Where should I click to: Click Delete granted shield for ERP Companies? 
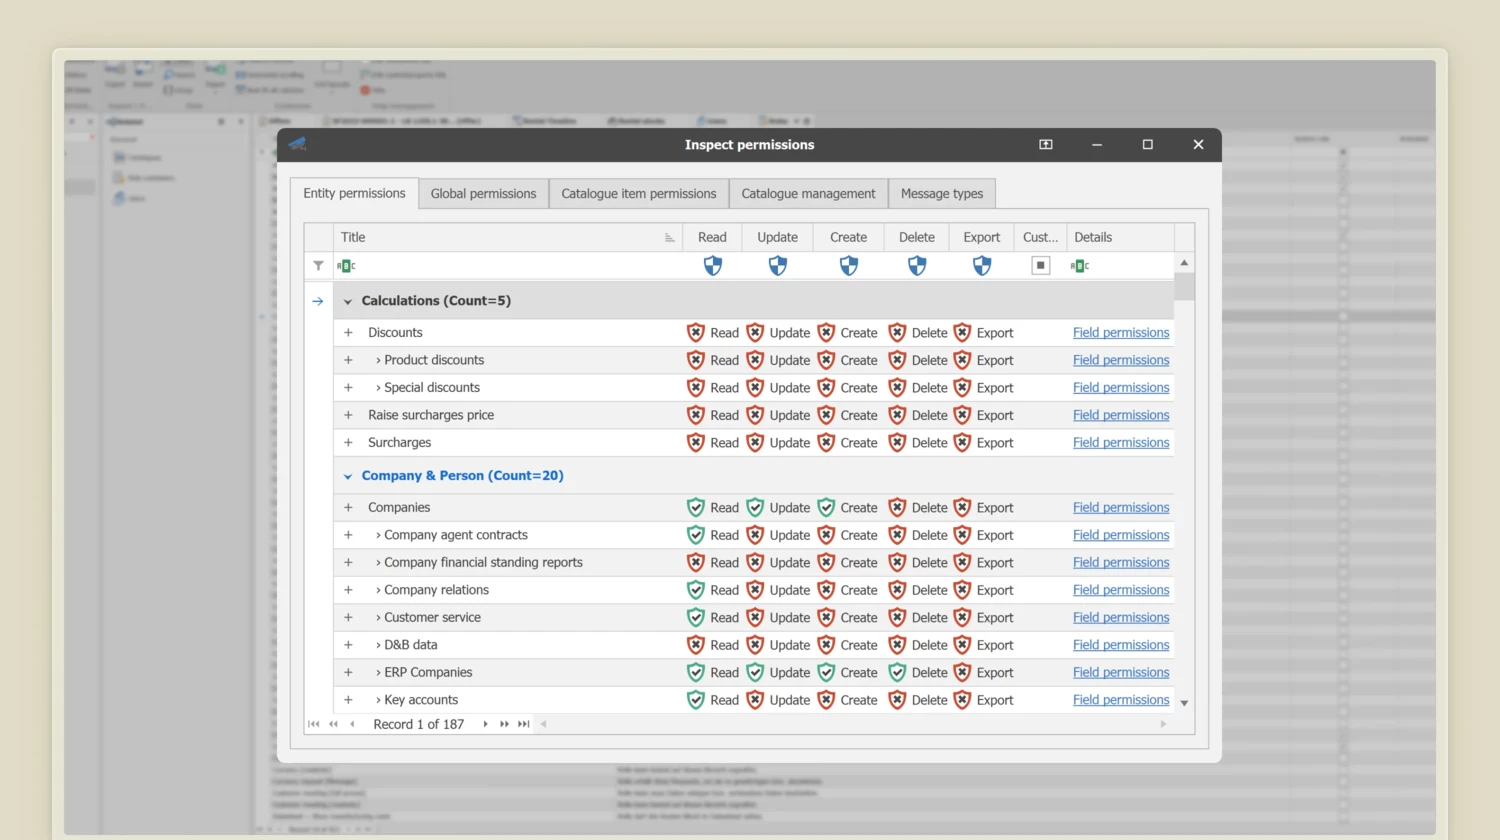tap(897, 673)
